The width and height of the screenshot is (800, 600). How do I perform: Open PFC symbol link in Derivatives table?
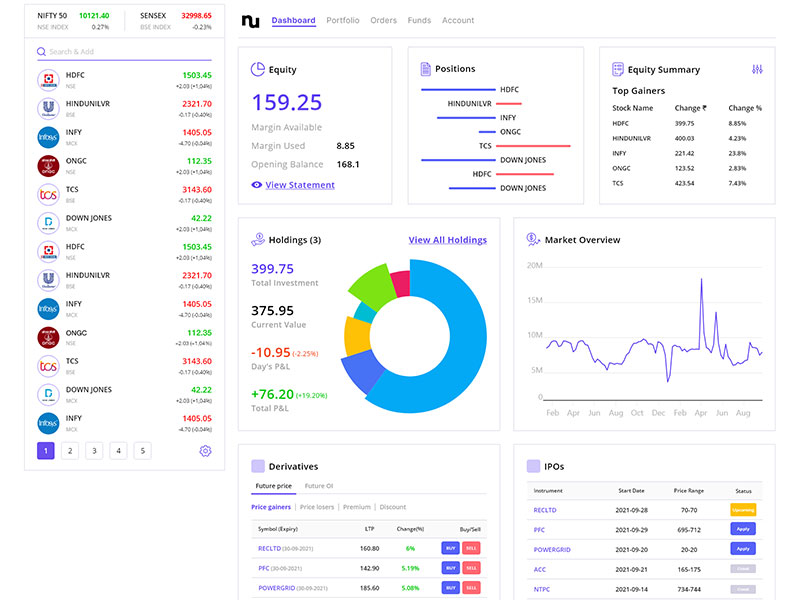coord(264,568)
